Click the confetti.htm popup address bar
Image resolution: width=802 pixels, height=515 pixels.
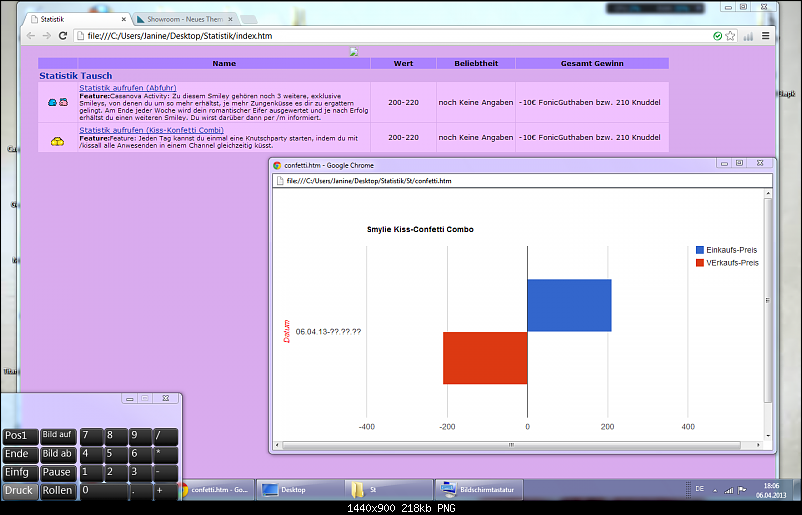tap(523, 181)
